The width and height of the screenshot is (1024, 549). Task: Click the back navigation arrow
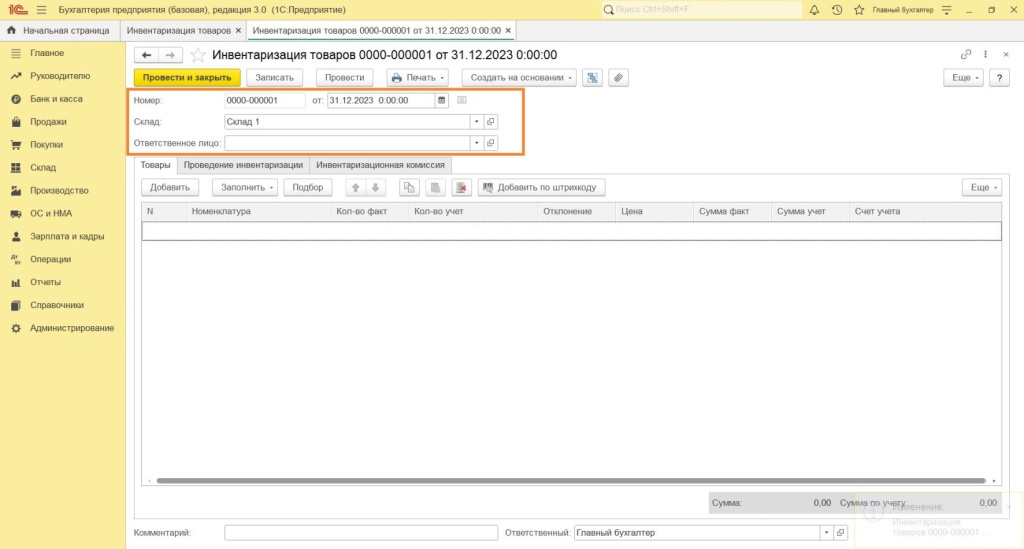click(147, 55)
